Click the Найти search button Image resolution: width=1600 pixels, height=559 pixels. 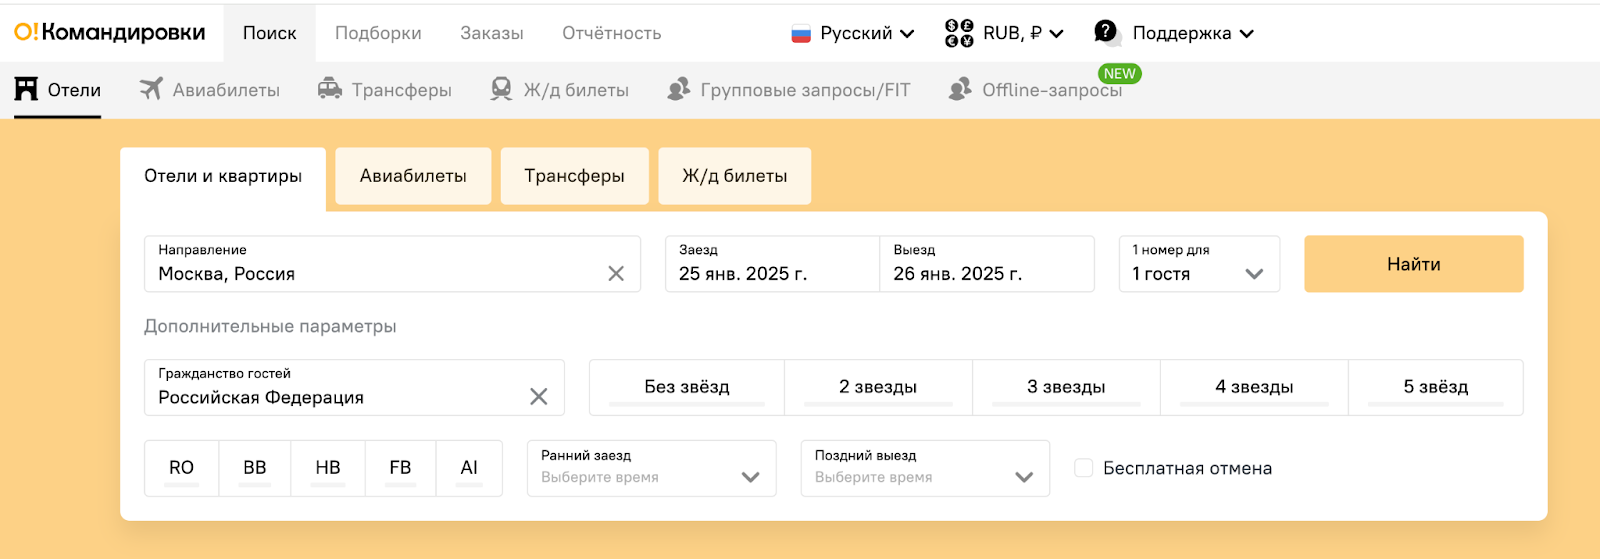click(1414, 264)
